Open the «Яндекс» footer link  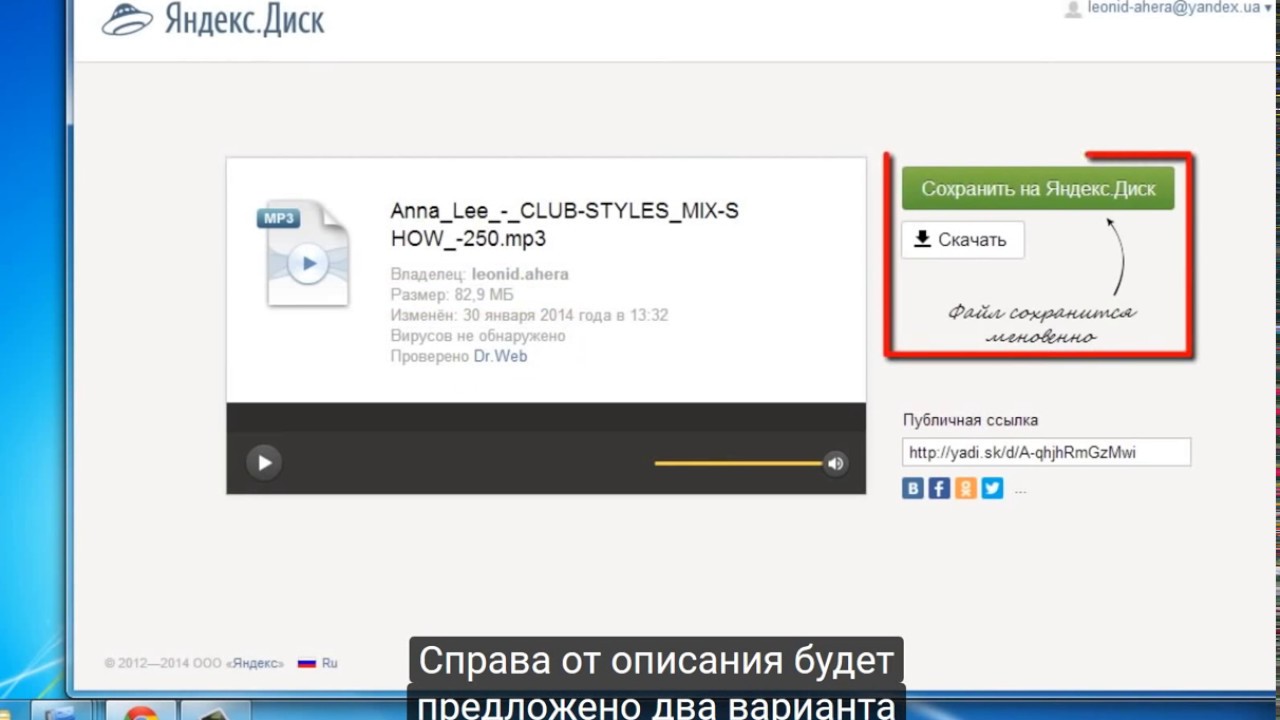point(254,663)
